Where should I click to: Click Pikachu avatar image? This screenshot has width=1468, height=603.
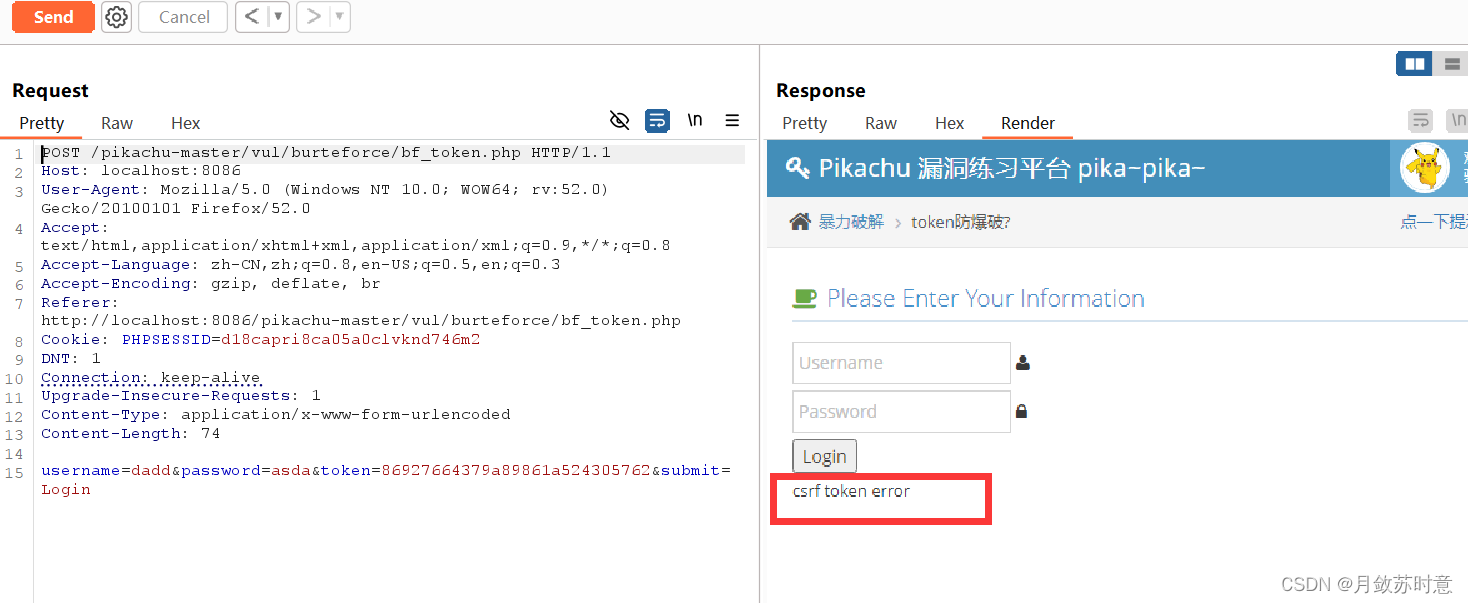(1425, 168)
